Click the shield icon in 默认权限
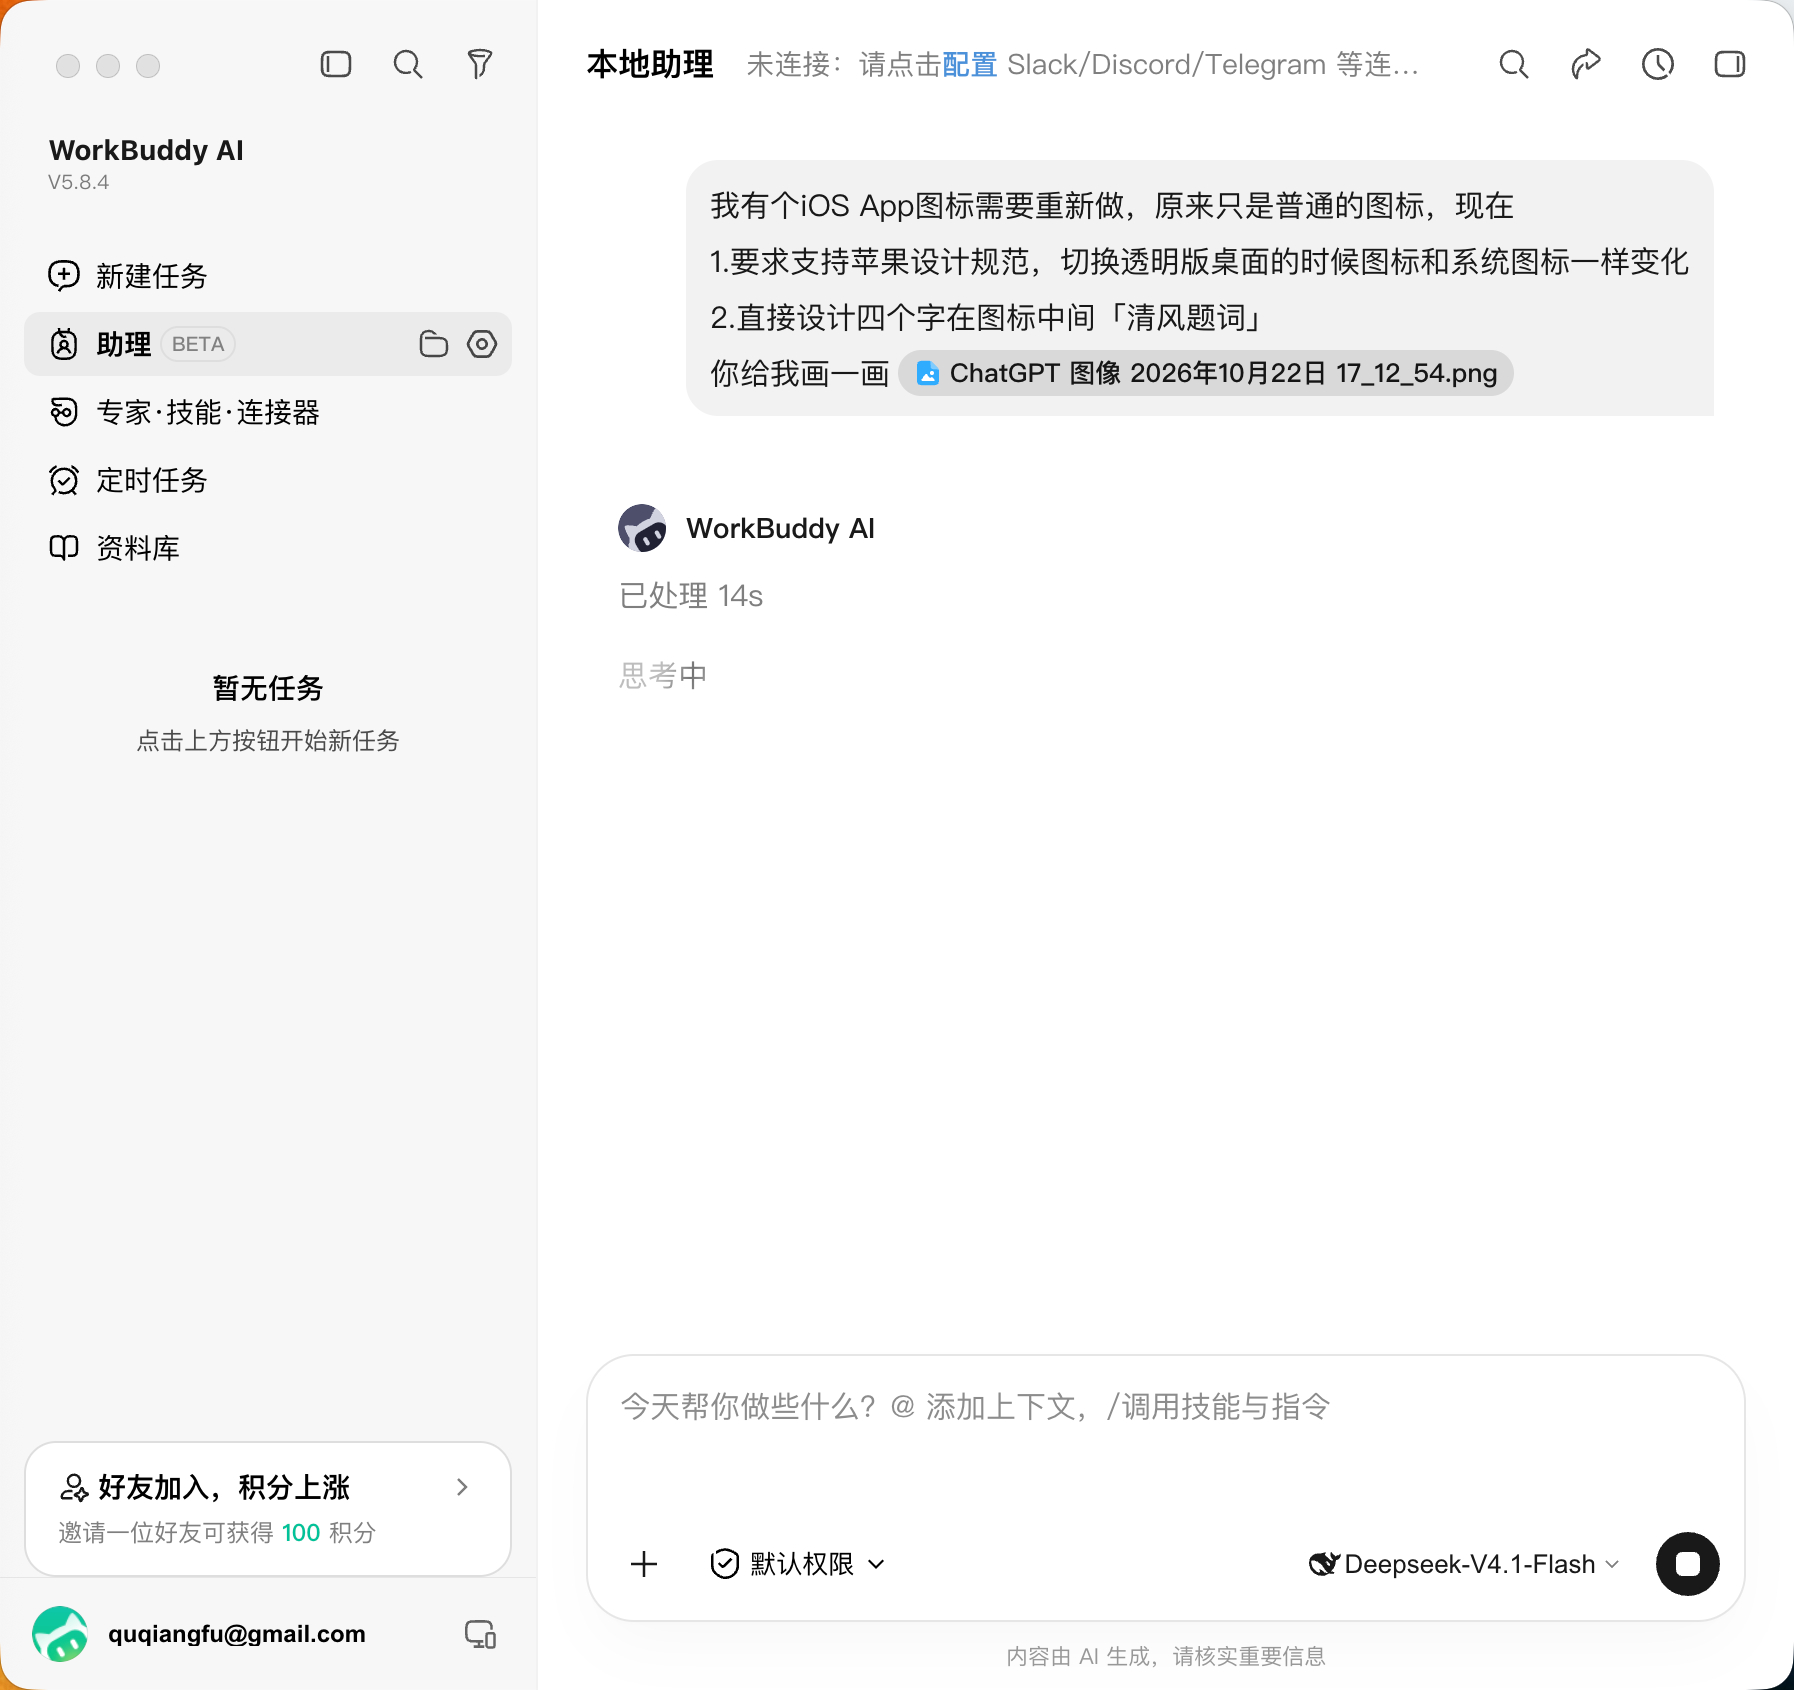 click(725, 1564)
